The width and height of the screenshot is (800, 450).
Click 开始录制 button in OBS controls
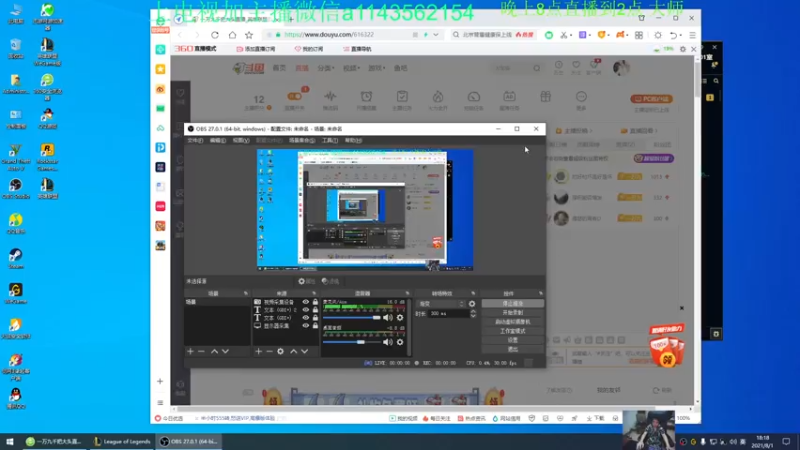click(x=512, y=313)
